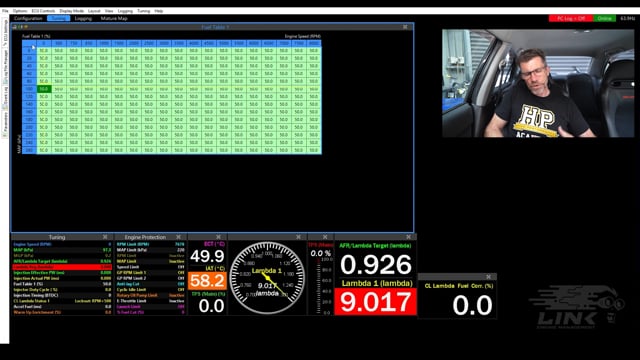Select Warm Up Enrichment row

pos(62,312)
